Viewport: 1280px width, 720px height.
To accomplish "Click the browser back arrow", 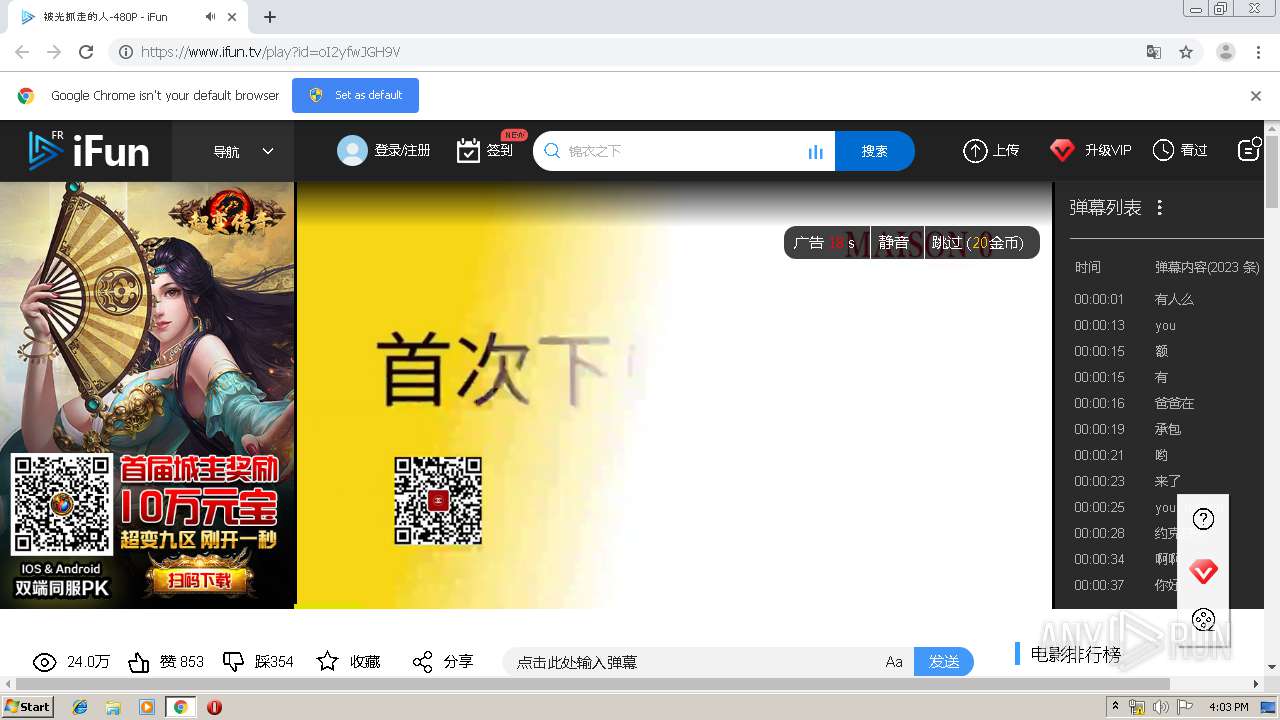I will 22,52.
